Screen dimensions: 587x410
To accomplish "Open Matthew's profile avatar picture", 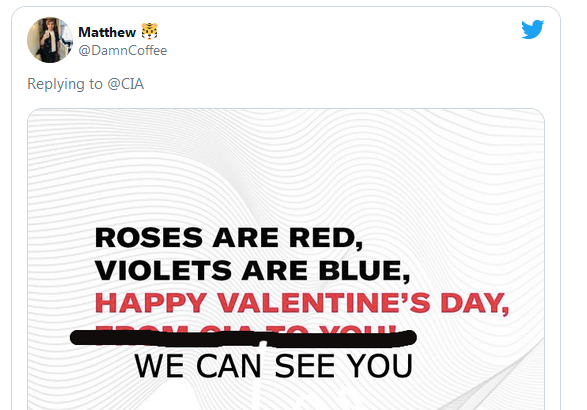I will tap(50, 40).
